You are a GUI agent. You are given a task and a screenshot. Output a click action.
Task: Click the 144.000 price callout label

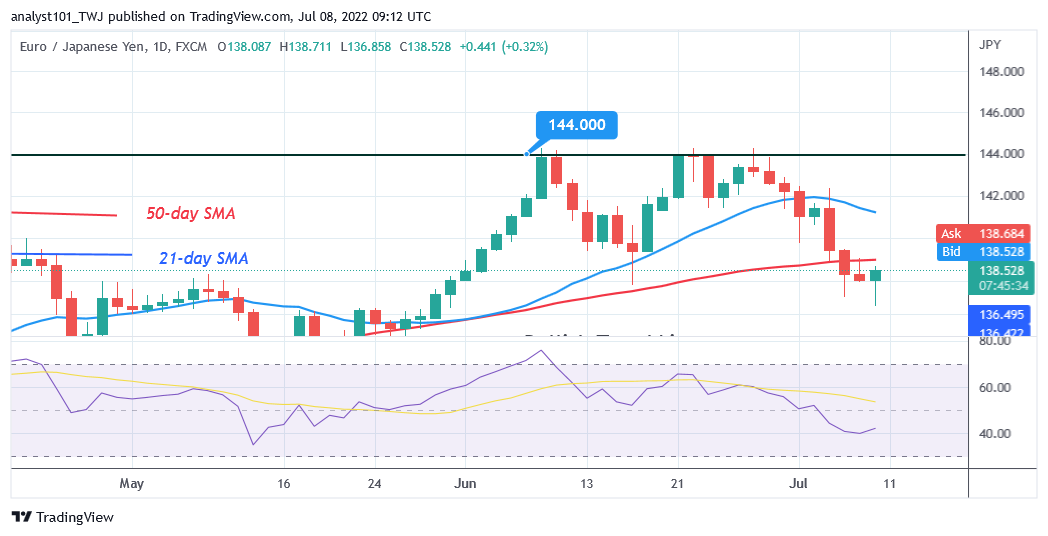pyautogui.click(x=577, y=125)
